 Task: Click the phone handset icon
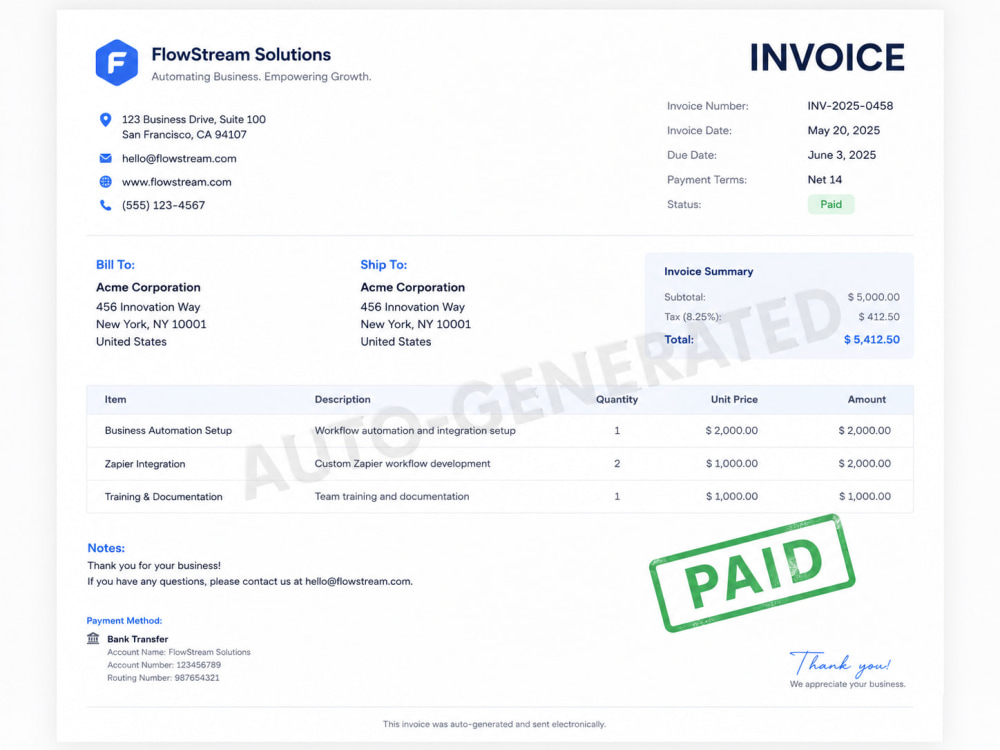click(x=105, y=205)
